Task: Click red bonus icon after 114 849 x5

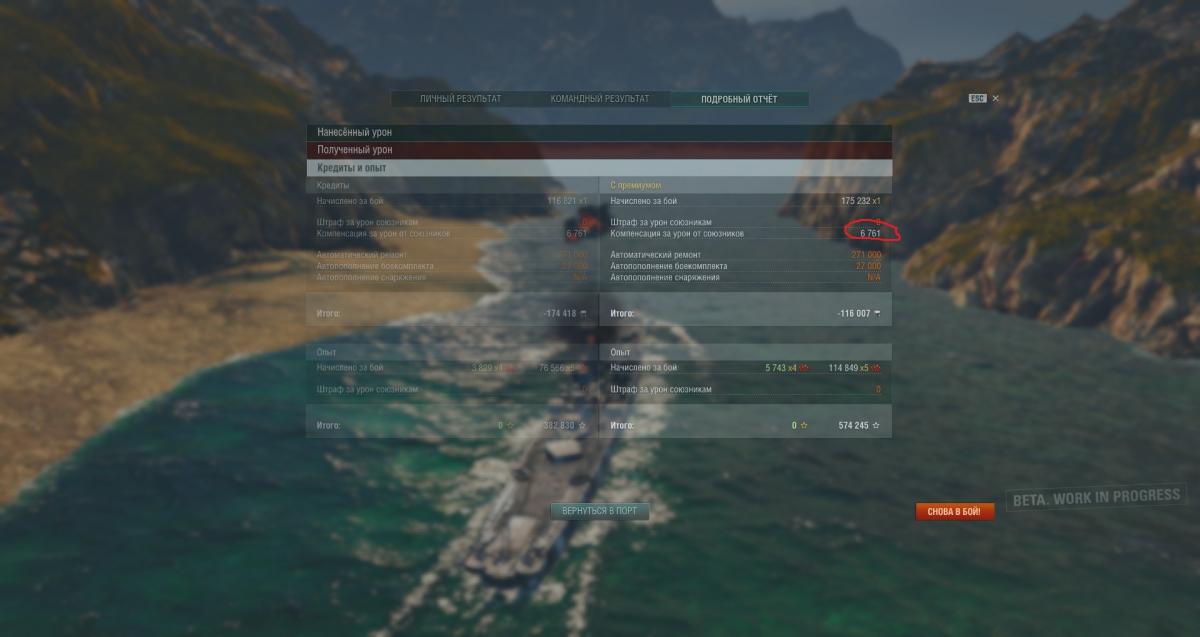Action: pos(875,368)
